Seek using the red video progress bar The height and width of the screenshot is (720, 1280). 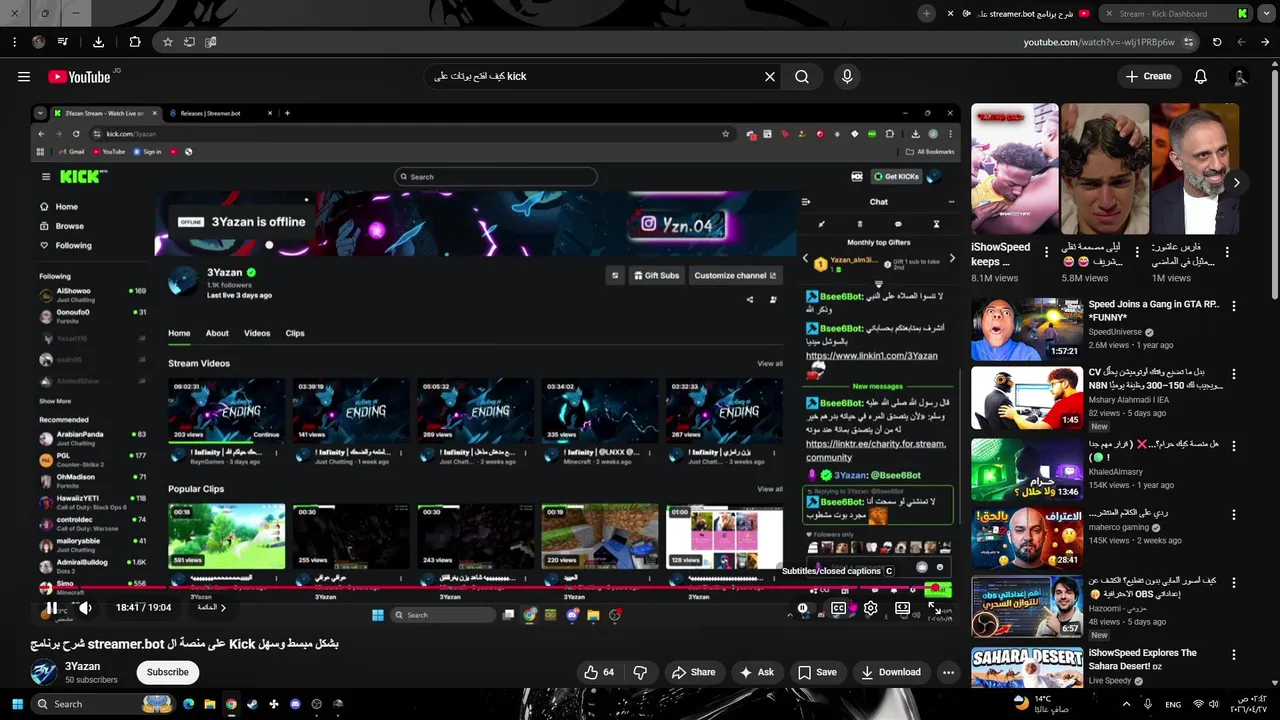point(495,587)
